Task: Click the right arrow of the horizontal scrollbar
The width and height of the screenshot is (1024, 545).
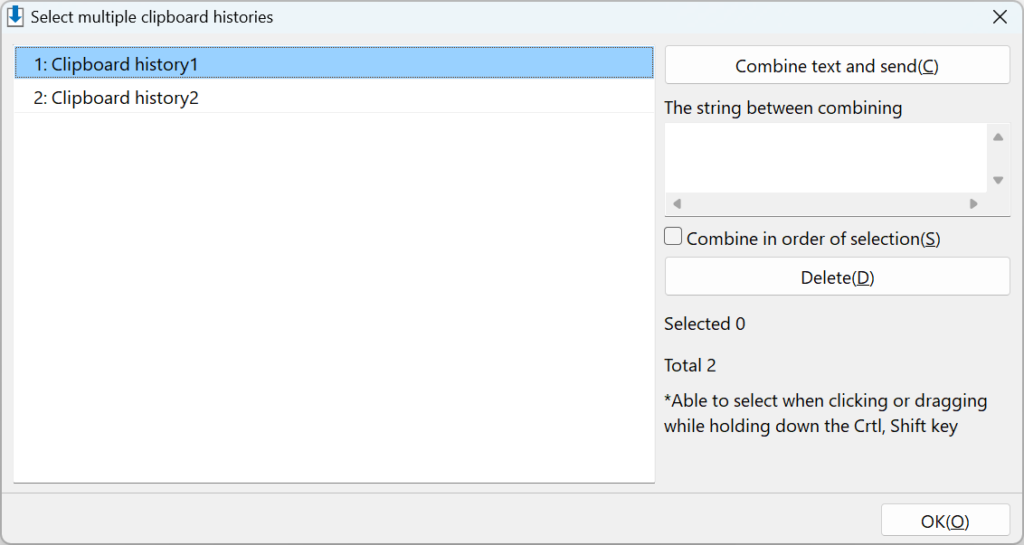Action: point(974,204)
